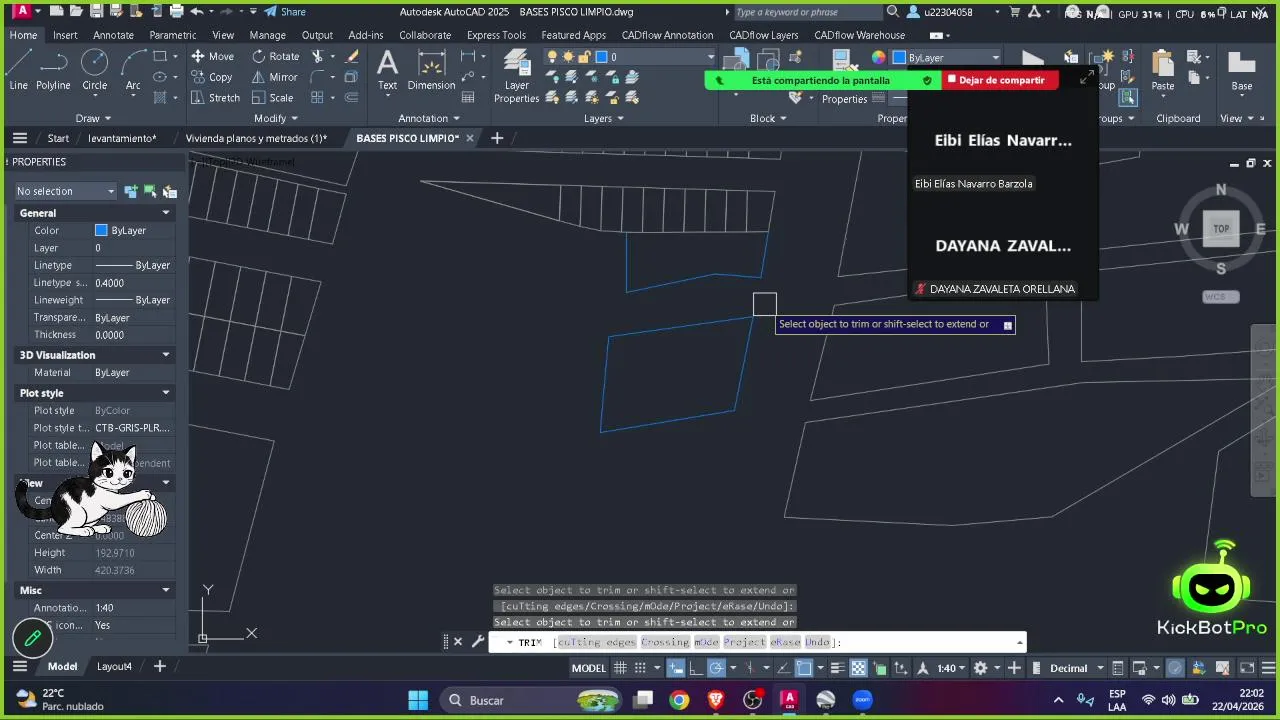This screenshot has height=720, width=1280.
Task: Activate the Move command
Action: [x=212, y=56]
